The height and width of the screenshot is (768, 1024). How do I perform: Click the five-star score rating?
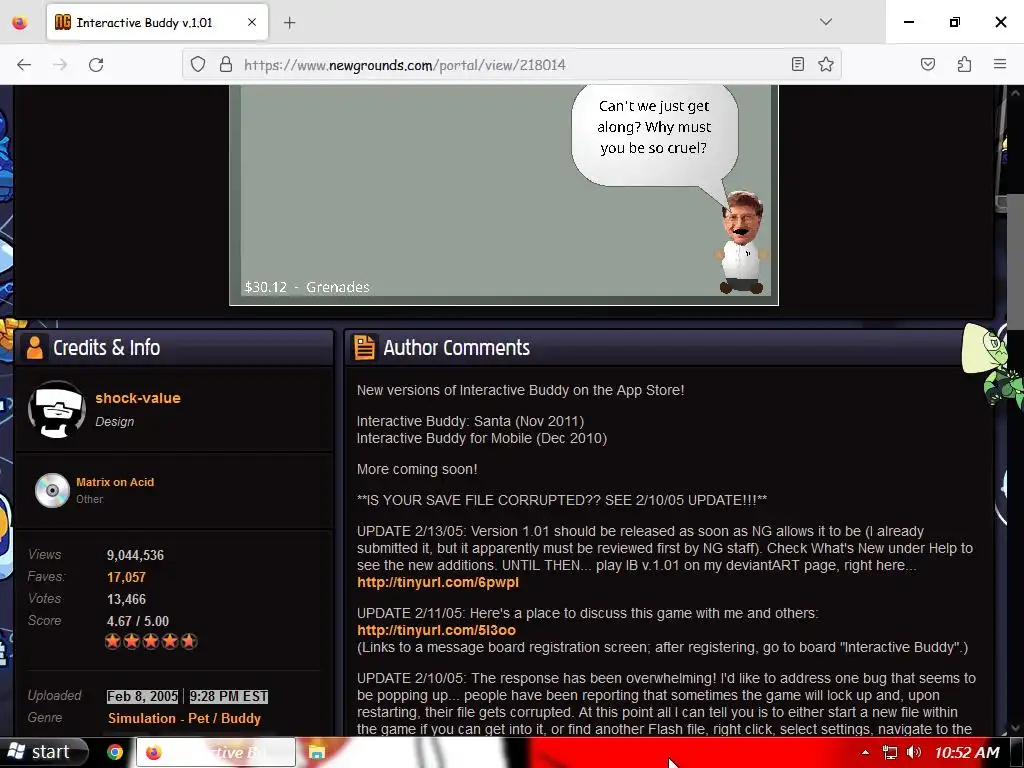coord(151,641)
